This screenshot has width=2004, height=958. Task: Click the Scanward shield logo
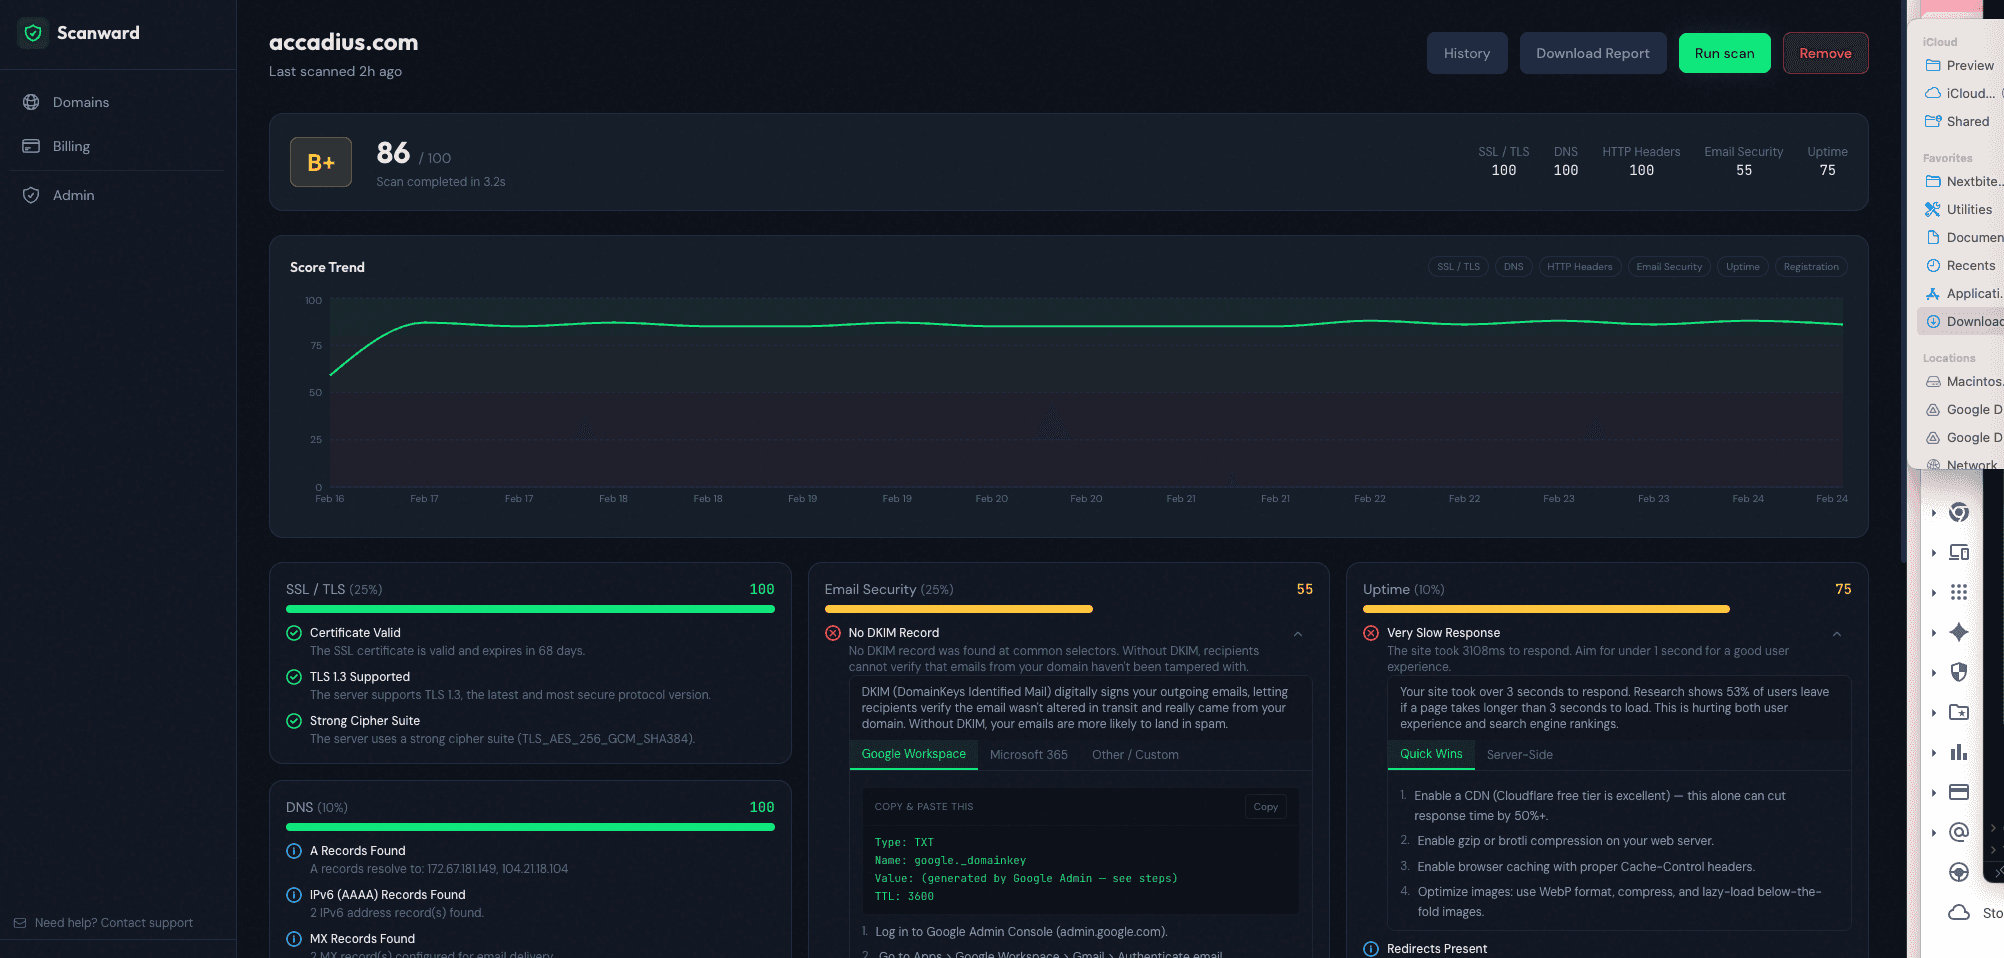[x=33, y=33]
